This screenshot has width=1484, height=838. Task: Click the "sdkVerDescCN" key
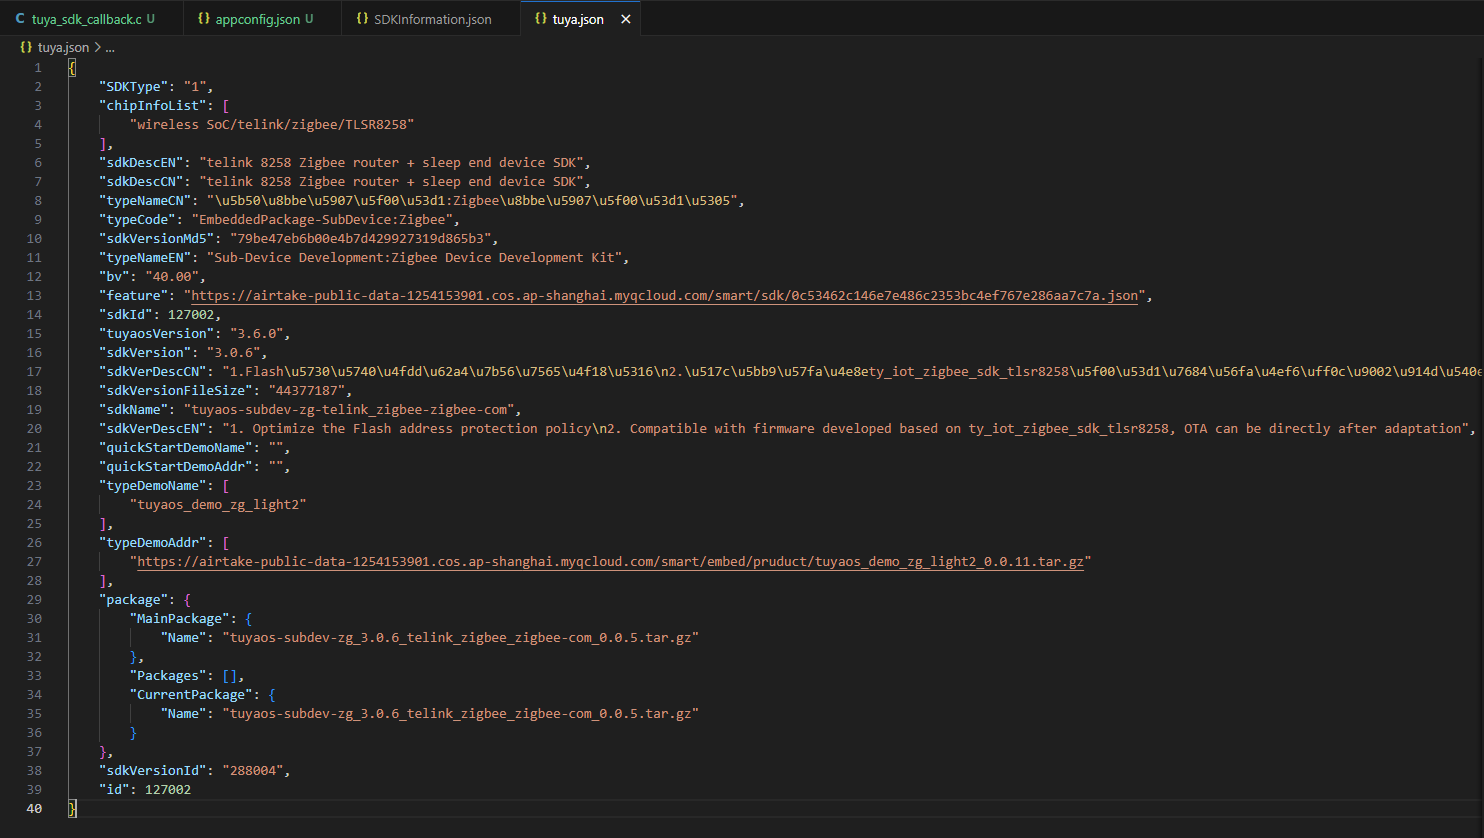tap(152, 371)
